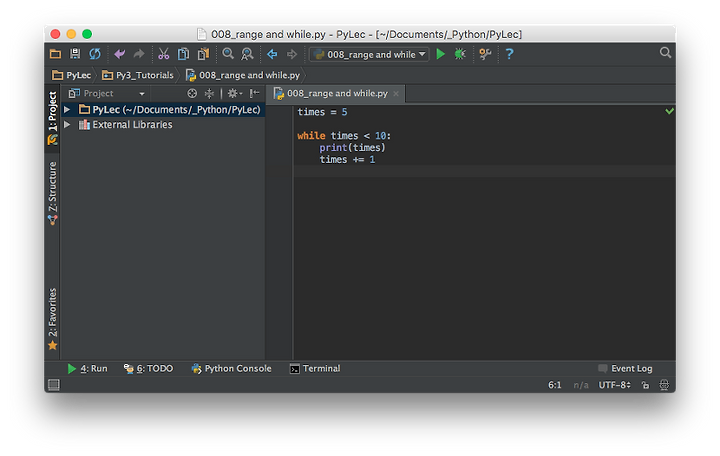Expand the PyLec project folder

click(x=67, y=110)
